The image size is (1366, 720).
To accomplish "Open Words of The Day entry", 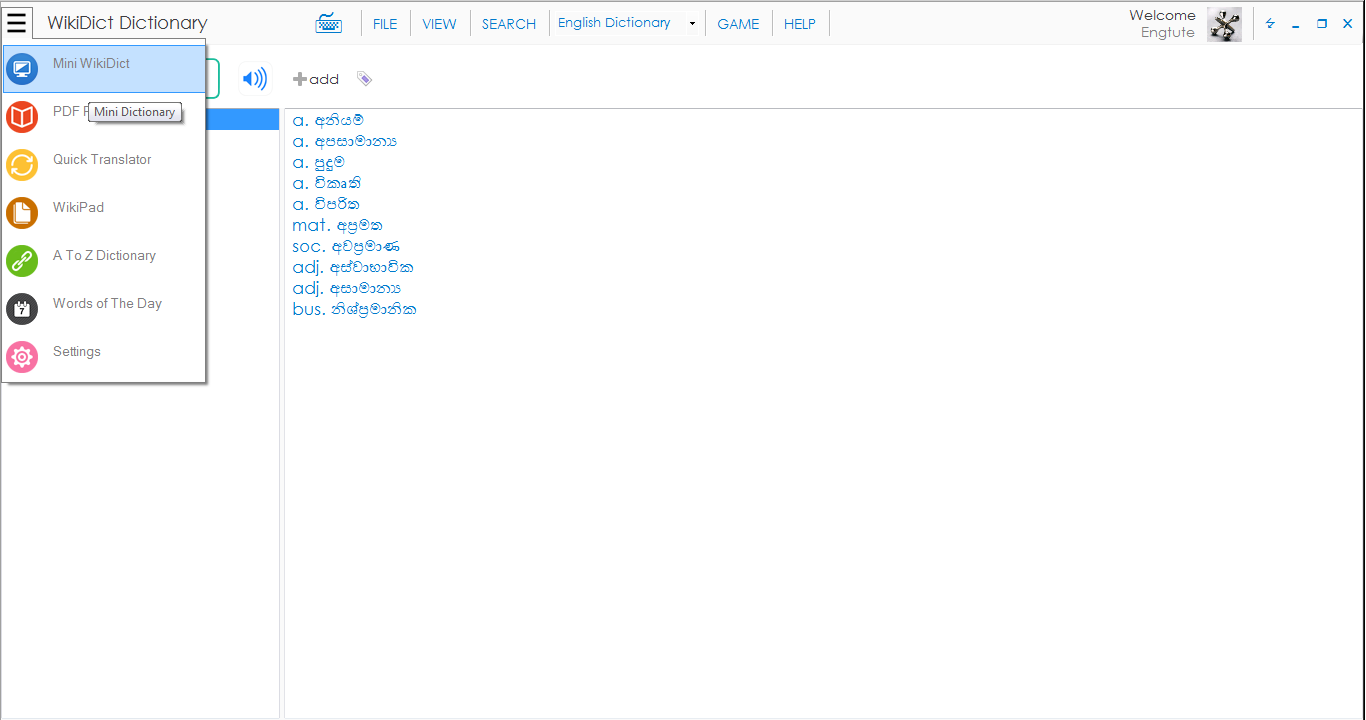I will pos(105,309).
